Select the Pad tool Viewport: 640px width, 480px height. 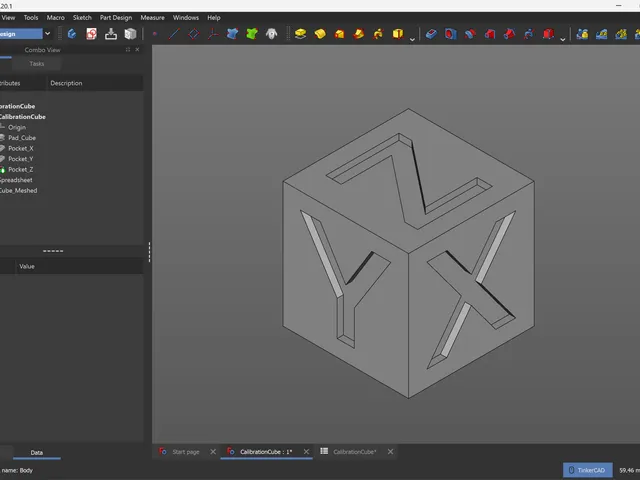coord(300,33)
